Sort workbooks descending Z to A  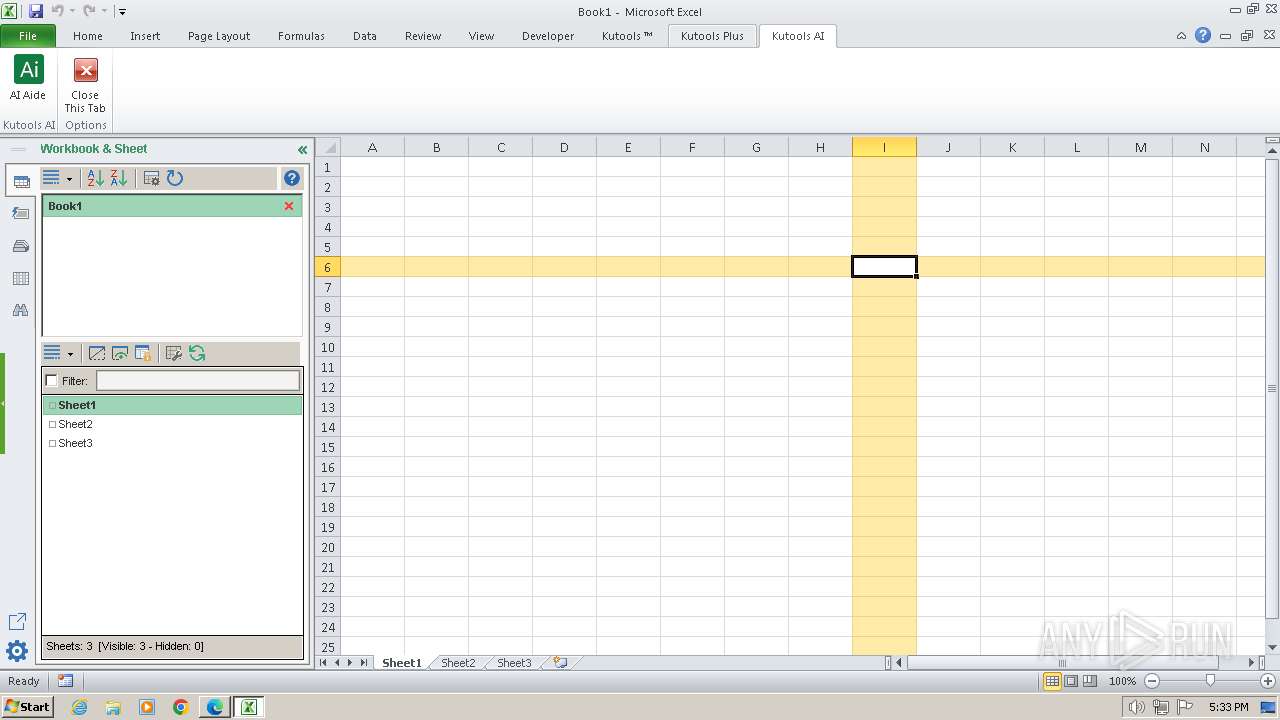[119, 178]
